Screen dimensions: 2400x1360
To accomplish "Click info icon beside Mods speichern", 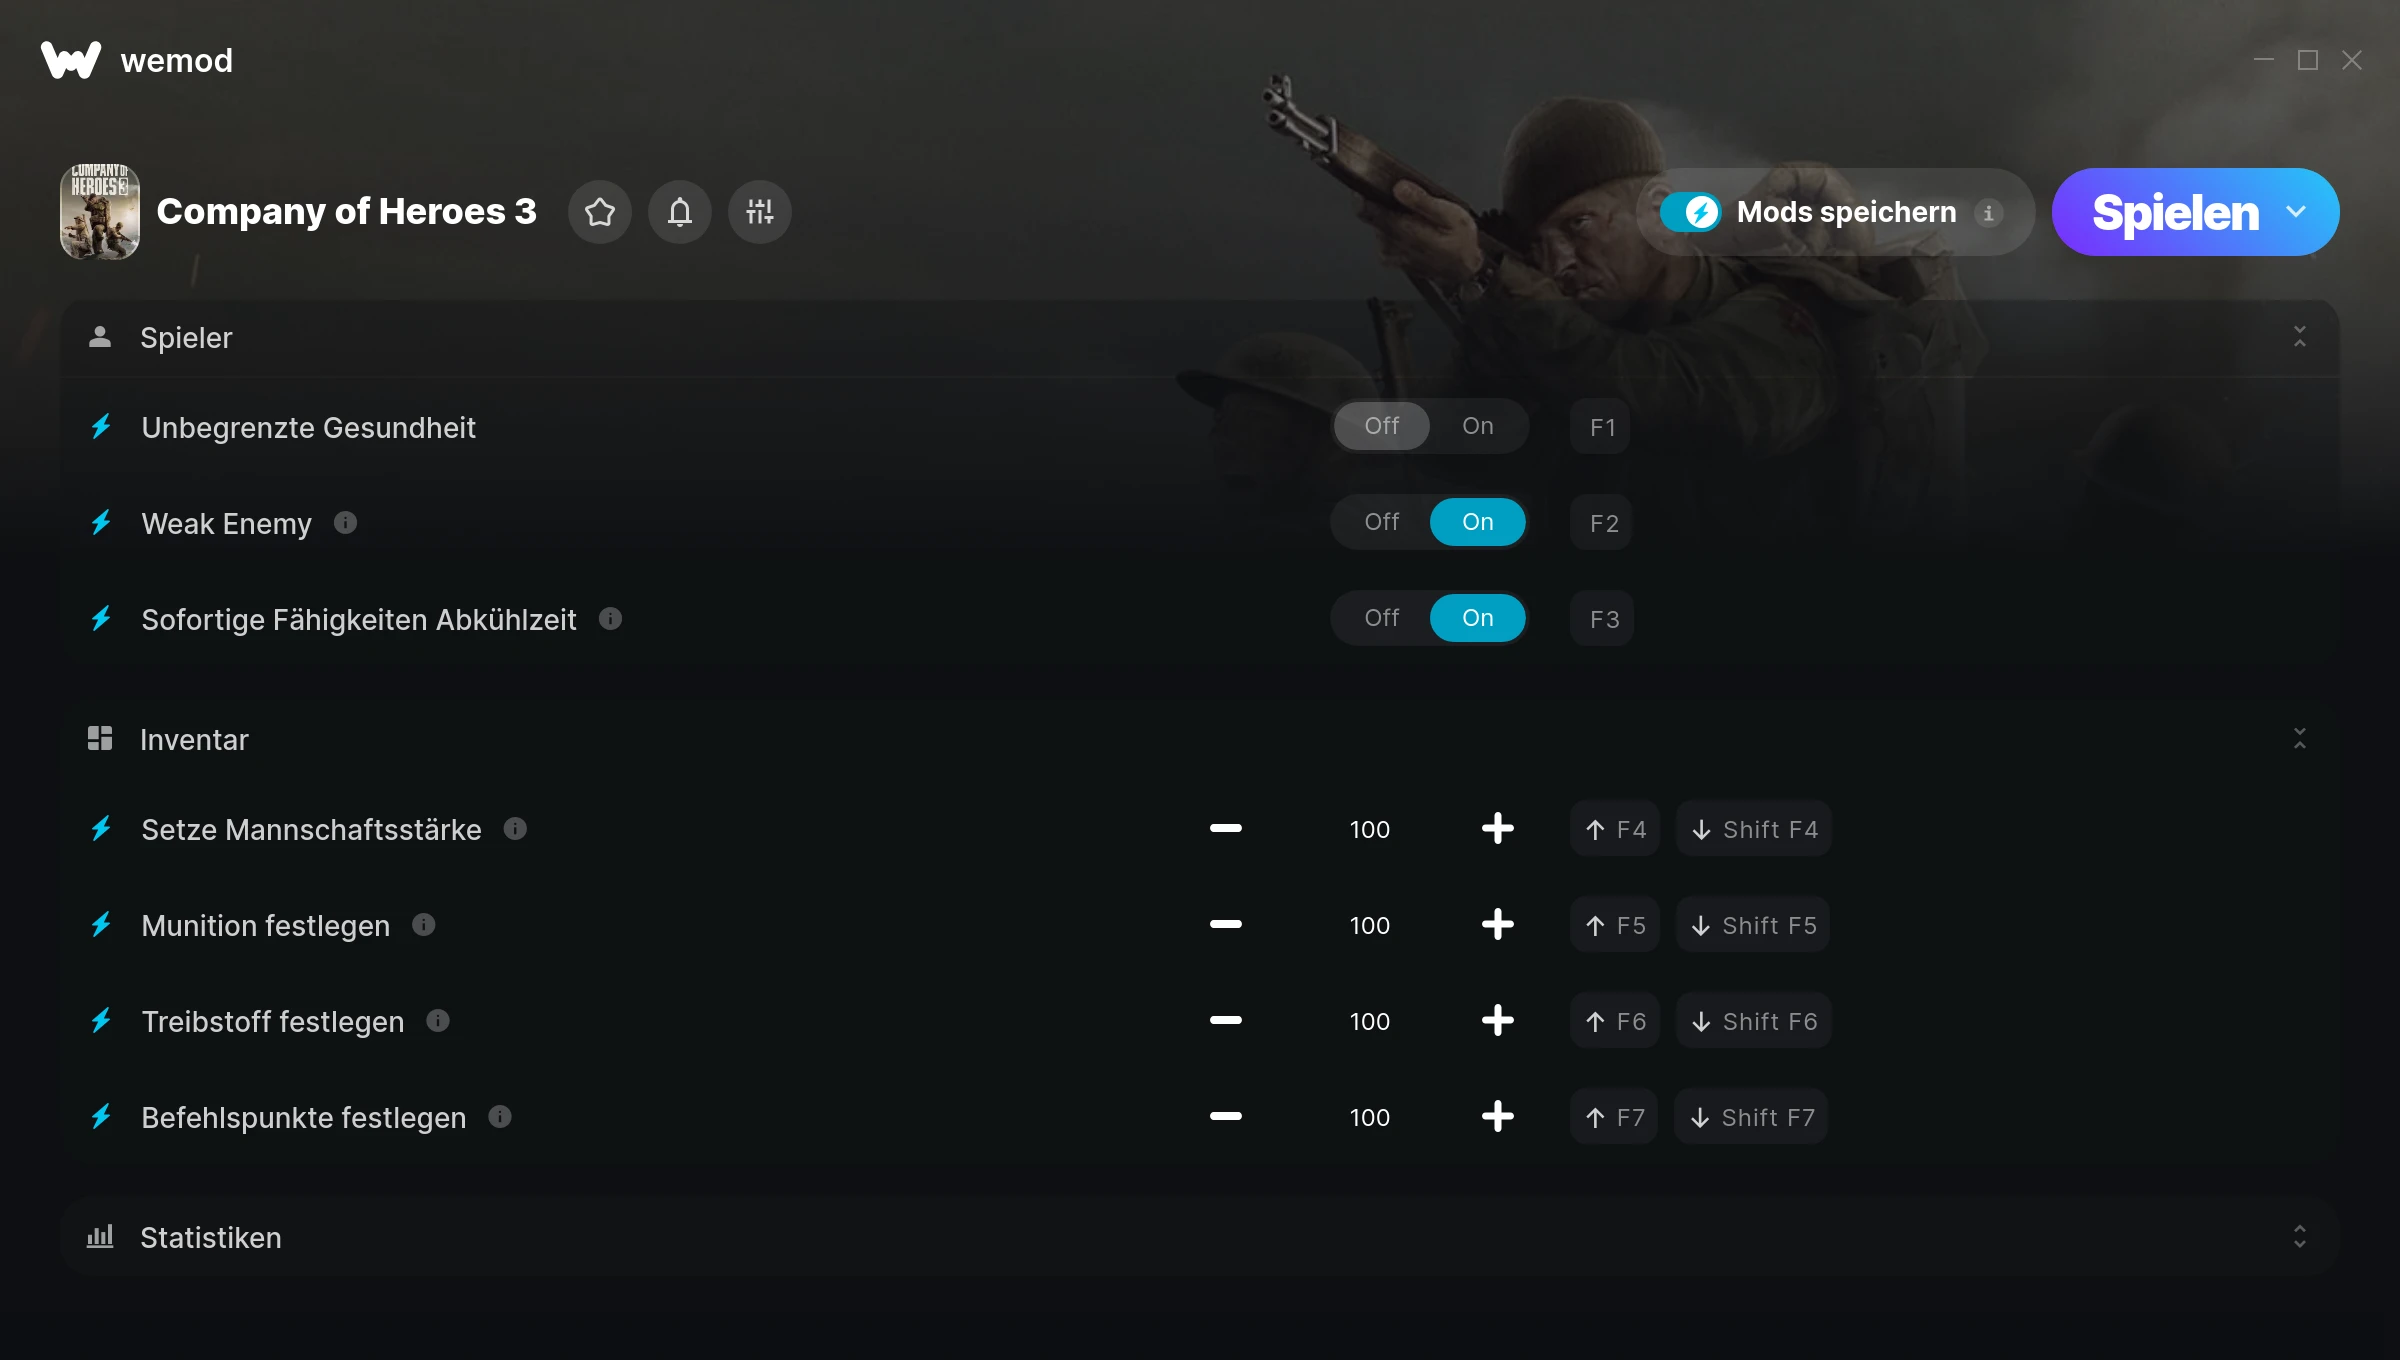I will point(1989,213).
